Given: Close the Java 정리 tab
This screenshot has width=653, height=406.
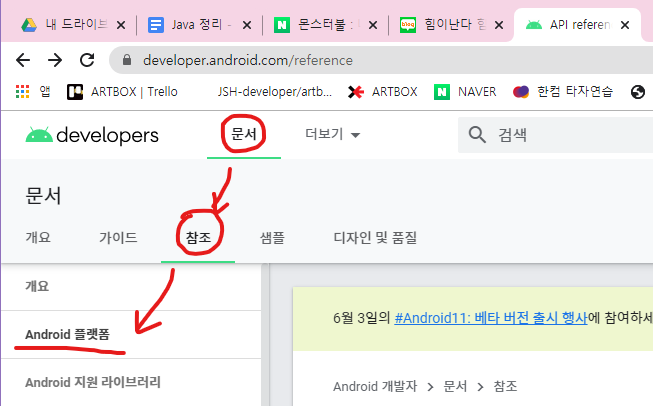Looking at the screenshot, I should pos(247,25).
